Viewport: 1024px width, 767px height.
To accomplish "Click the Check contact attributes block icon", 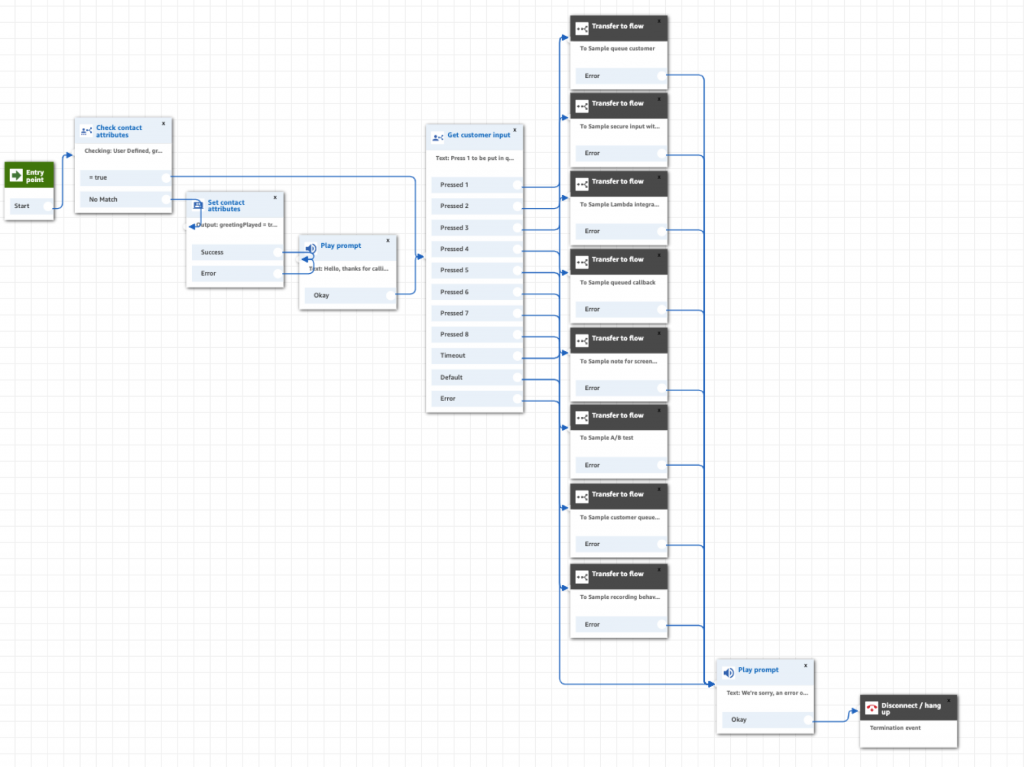I will pos(87,131).
